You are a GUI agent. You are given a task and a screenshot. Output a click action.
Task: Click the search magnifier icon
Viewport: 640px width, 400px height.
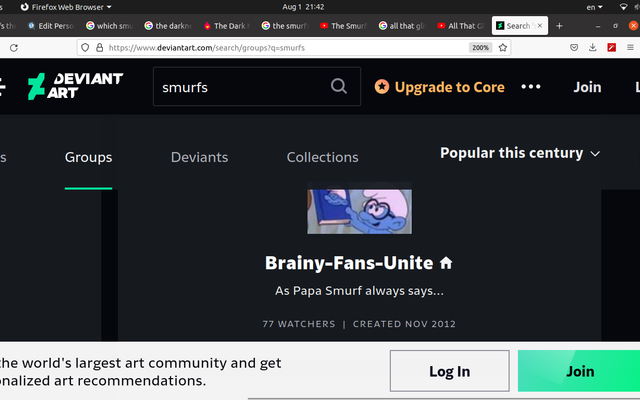click(x=339, y=87)
